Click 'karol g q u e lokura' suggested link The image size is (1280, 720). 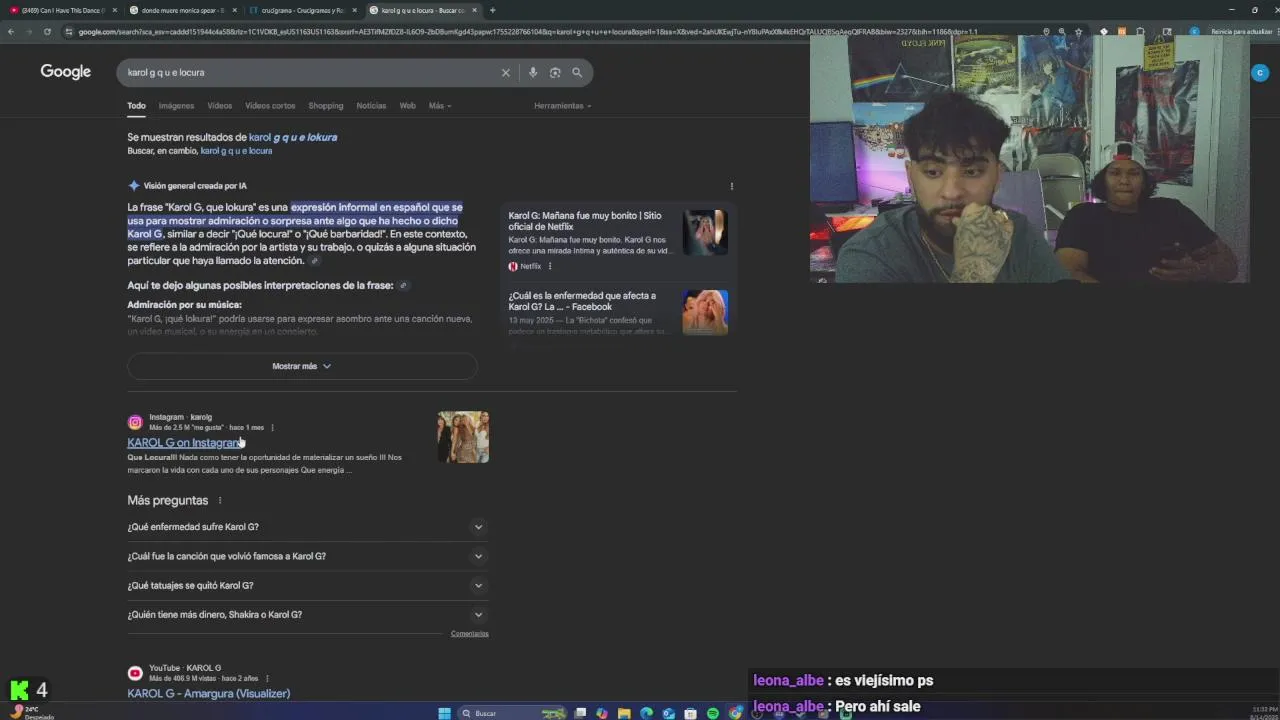coord(293,137)
